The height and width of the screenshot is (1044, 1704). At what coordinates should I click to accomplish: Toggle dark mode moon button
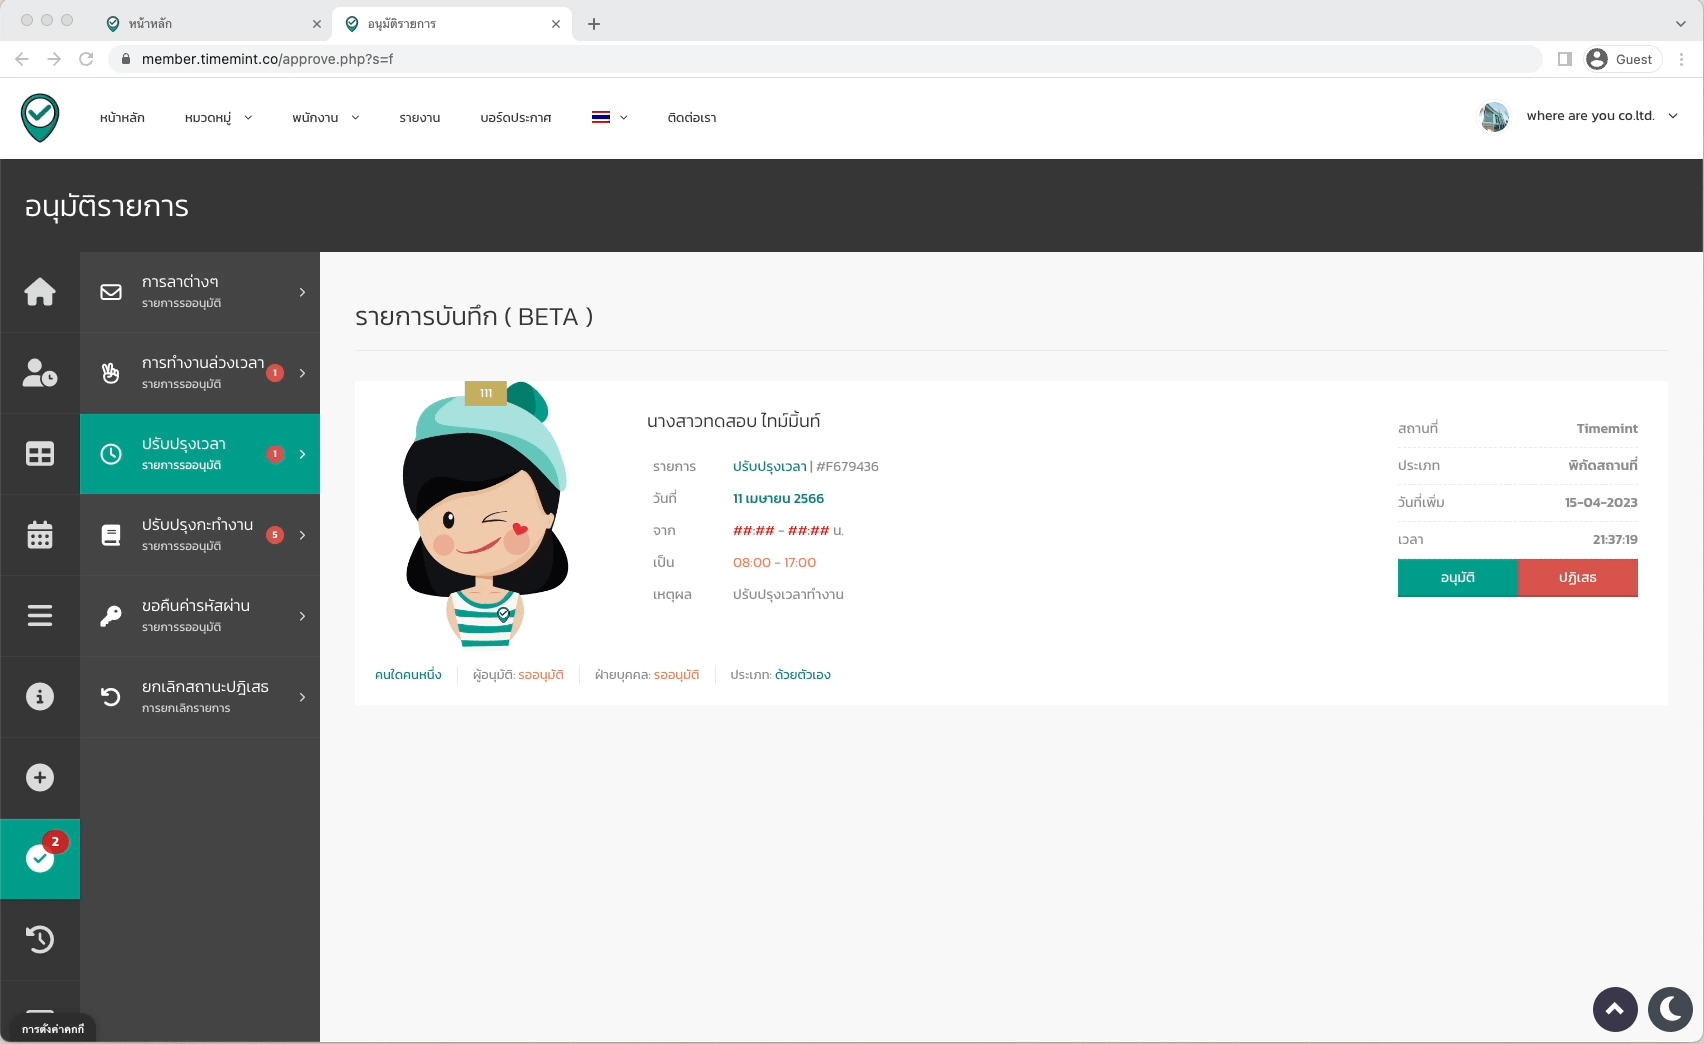pyautogui.click(x=1669, y=1009)
